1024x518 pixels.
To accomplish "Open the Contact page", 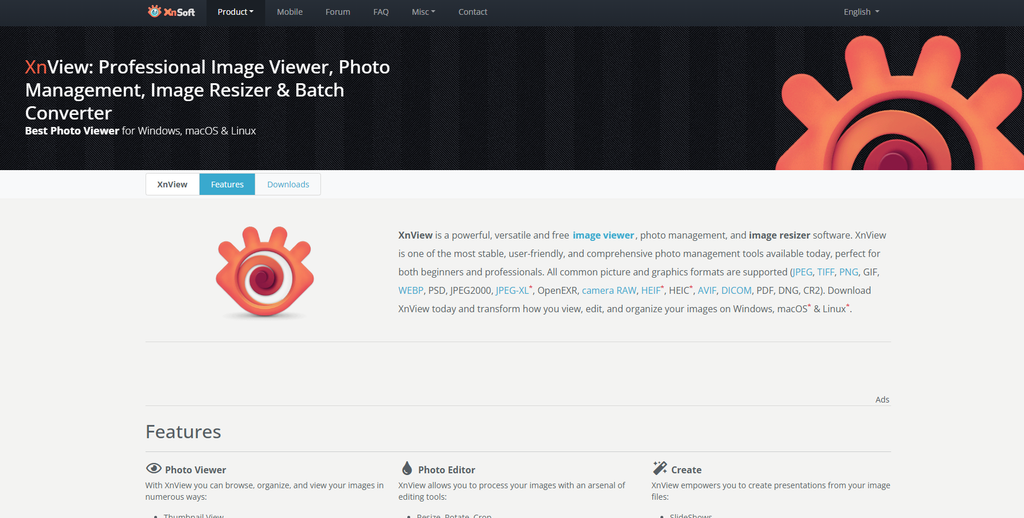I will coord(473,12).
